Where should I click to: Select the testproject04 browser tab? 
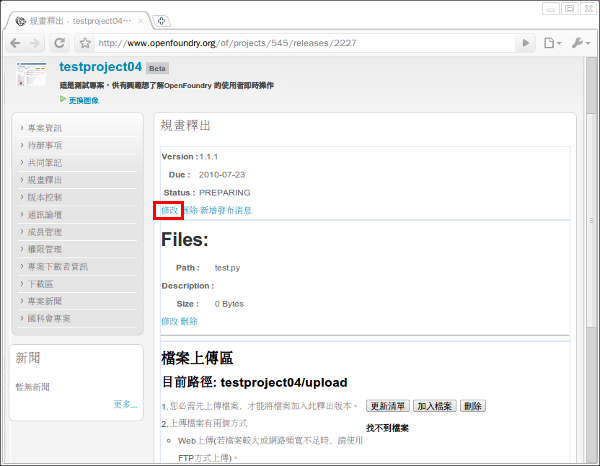click(77, 21)
